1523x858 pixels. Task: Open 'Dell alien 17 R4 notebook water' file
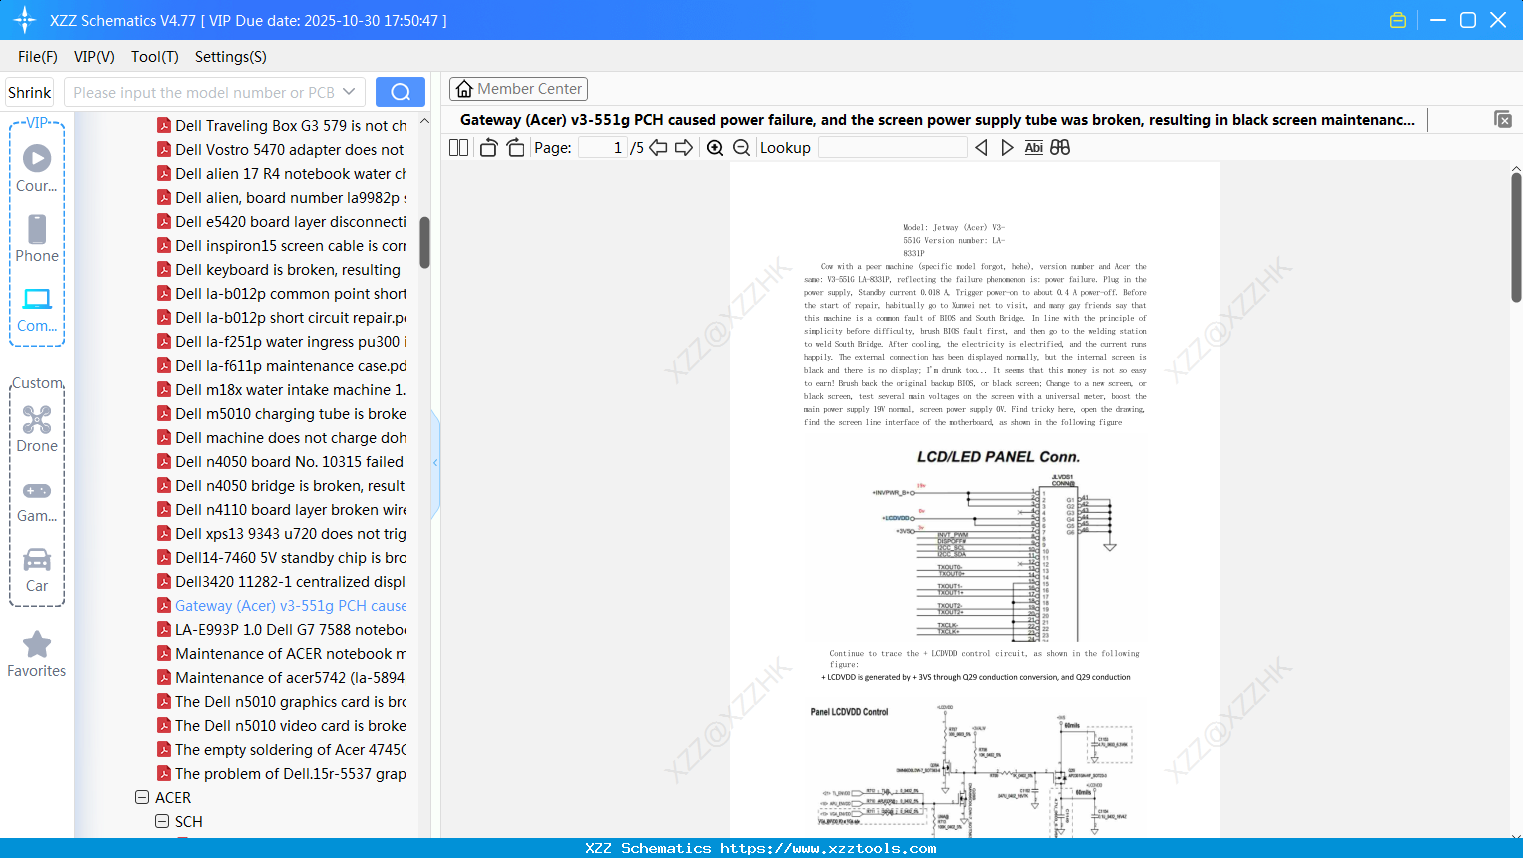(290, 173)
